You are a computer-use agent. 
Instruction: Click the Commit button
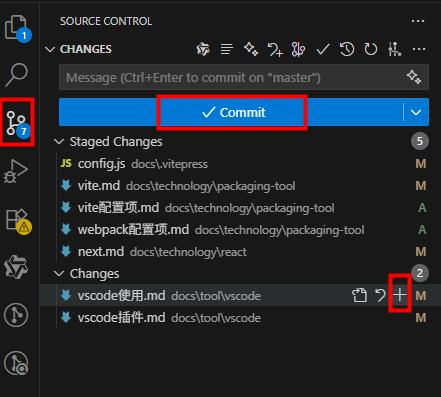(231, 112)
